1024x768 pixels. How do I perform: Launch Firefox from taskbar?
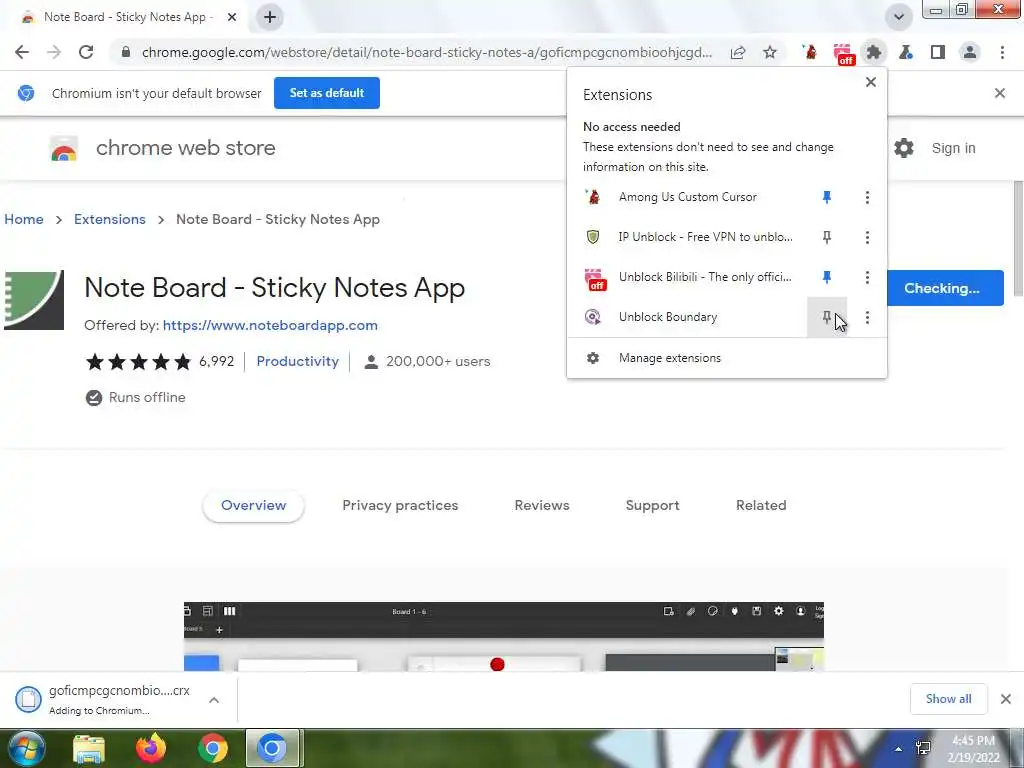(151, 748)
